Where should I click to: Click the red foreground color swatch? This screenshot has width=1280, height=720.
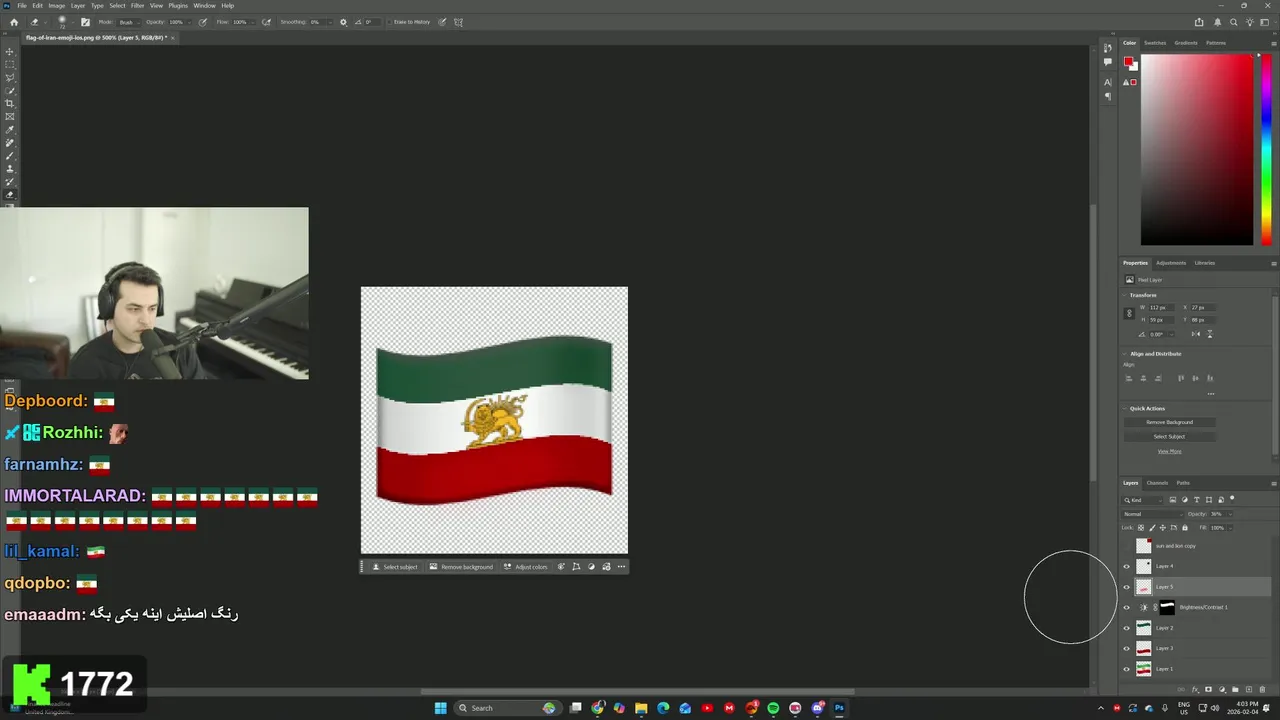point(1128,62)
